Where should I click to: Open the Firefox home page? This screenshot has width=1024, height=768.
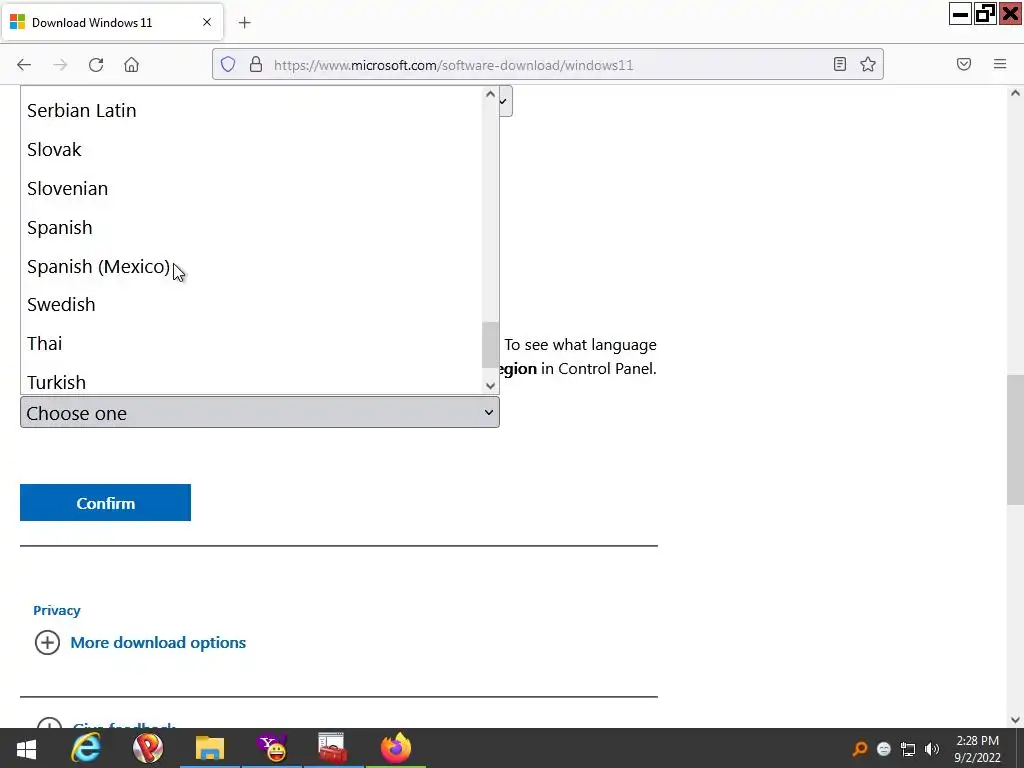pyautogui.click(x=131, y=65)
